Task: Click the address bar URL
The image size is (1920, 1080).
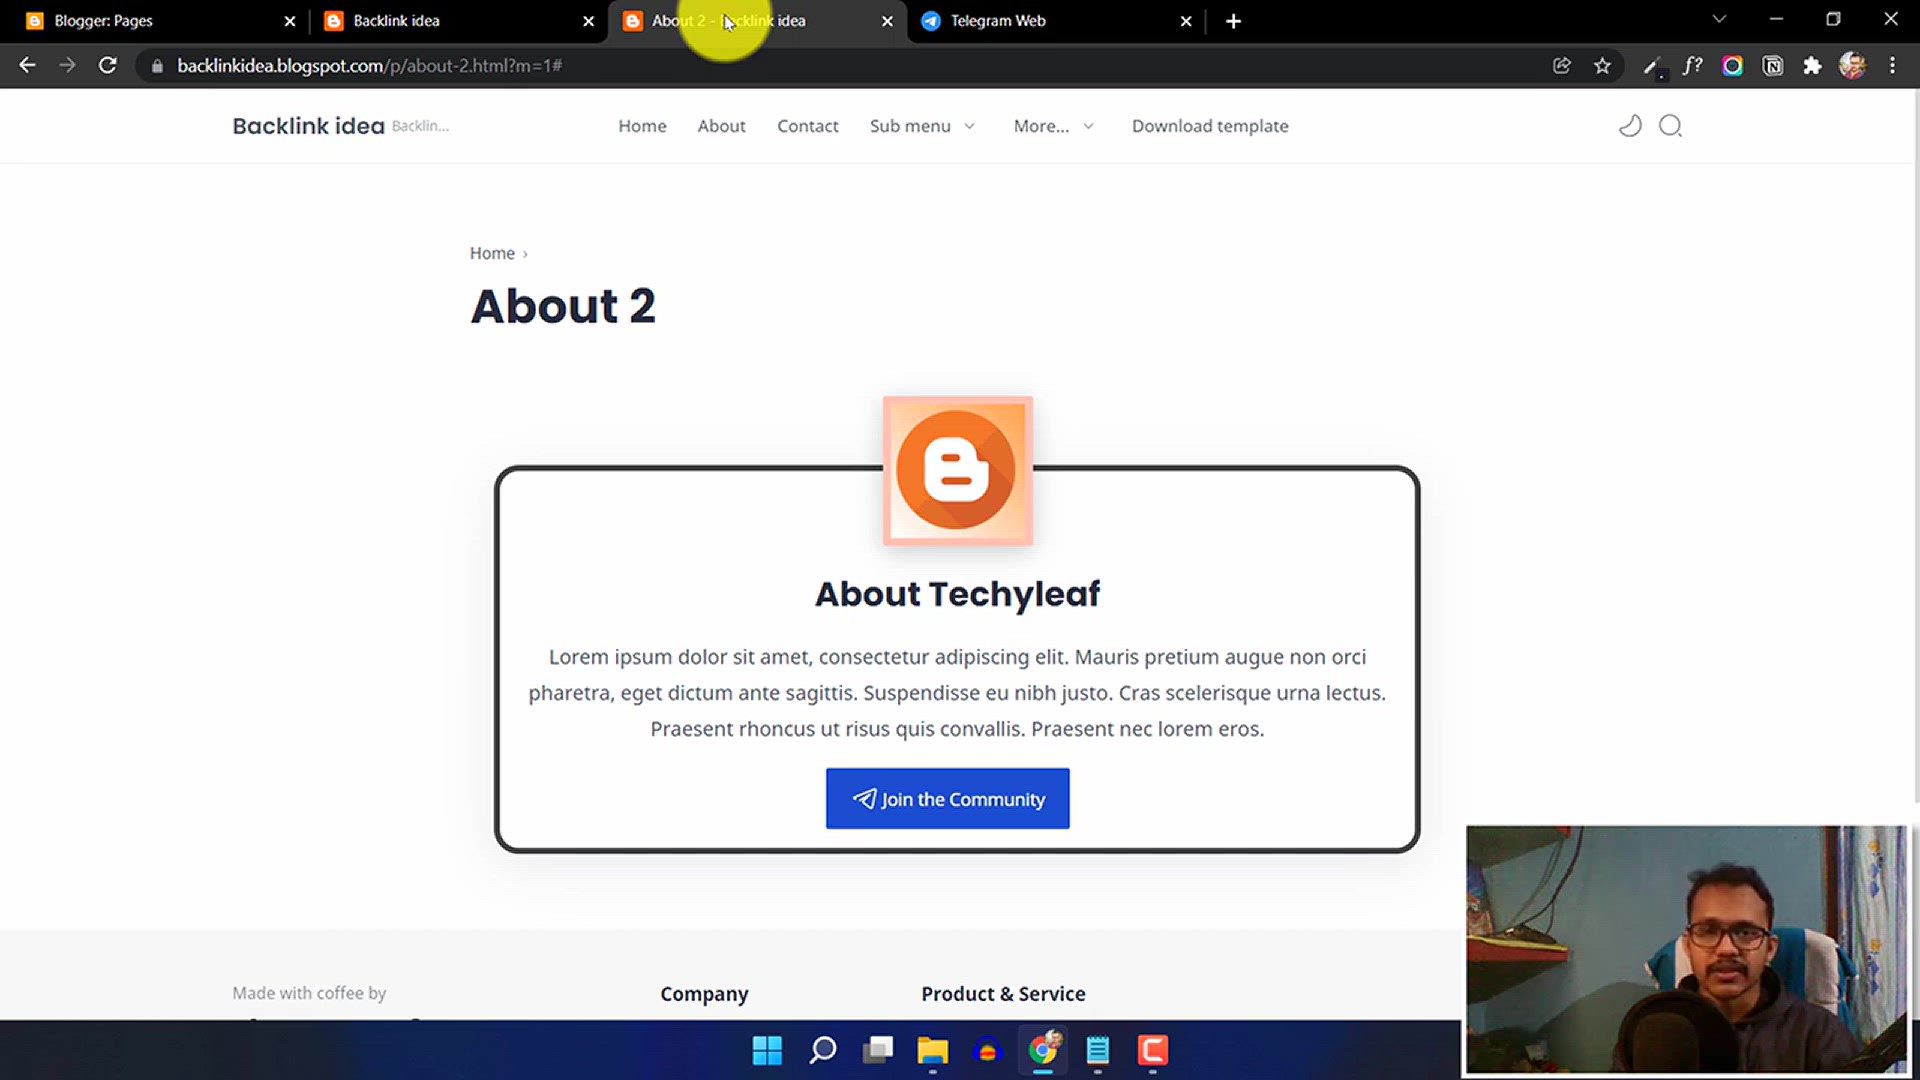Action: [370, 66]
